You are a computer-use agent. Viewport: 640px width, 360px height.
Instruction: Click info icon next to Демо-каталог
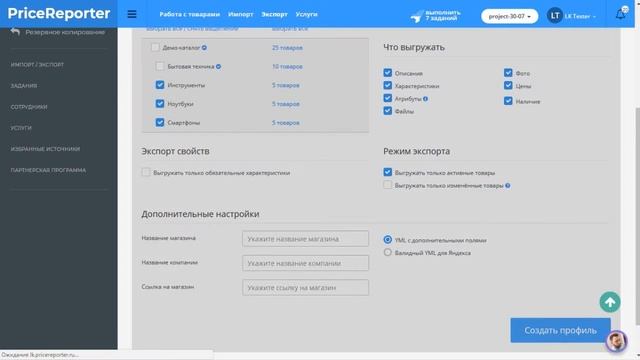point(204,48)
